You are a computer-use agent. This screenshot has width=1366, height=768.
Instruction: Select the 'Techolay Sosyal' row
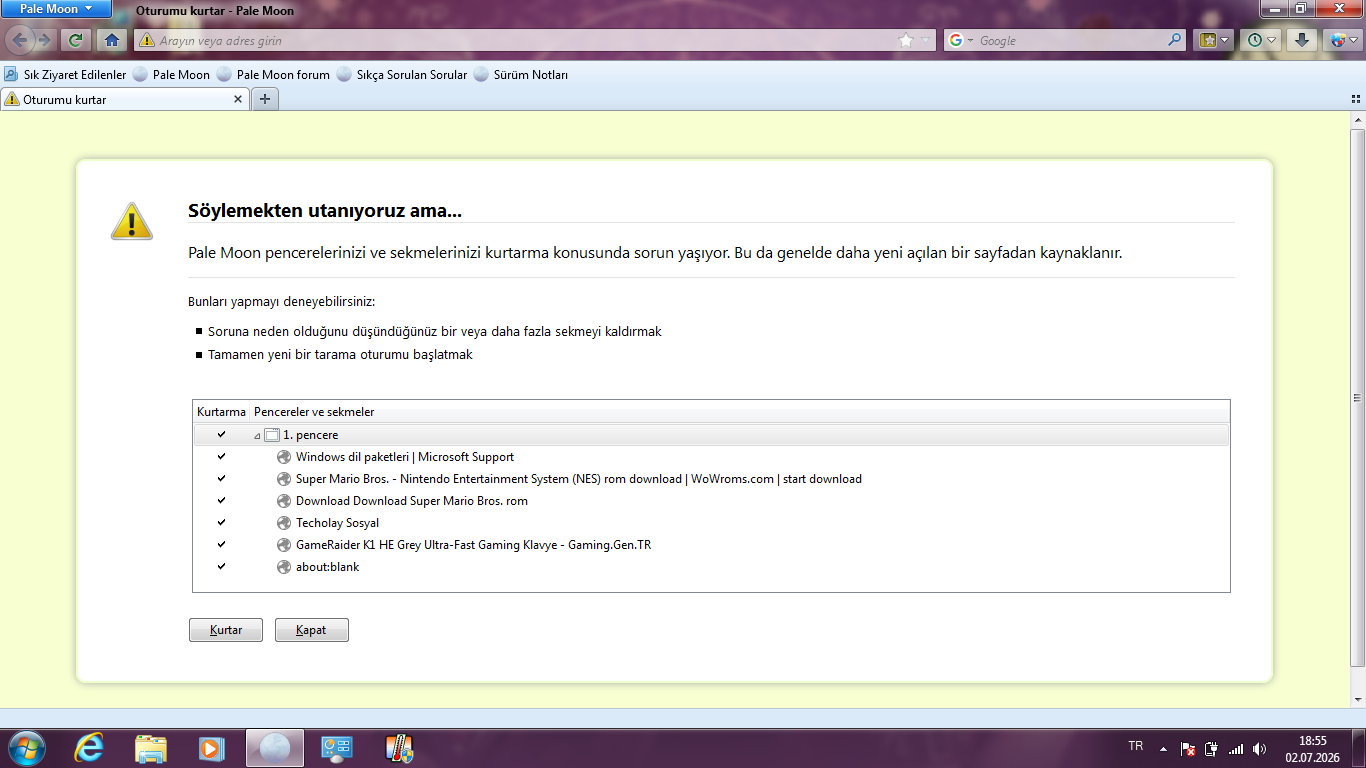(711, 523)
